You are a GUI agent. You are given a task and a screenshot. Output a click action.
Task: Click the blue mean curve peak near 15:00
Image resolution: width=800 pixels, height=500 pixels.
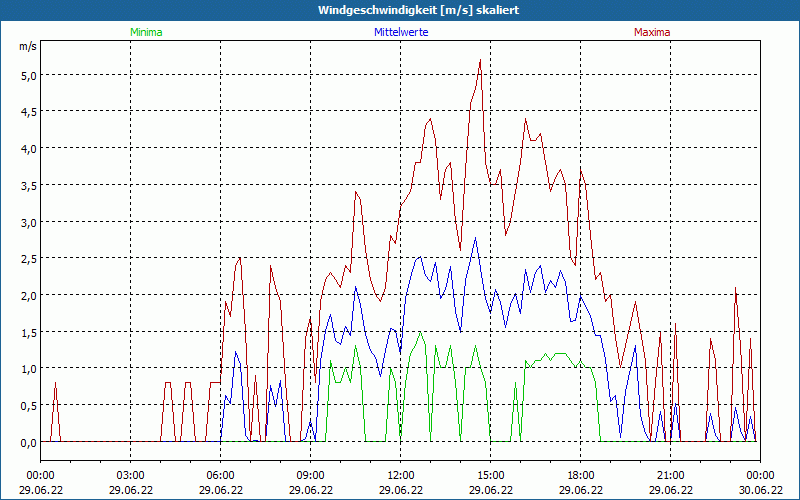click(476, 238)
